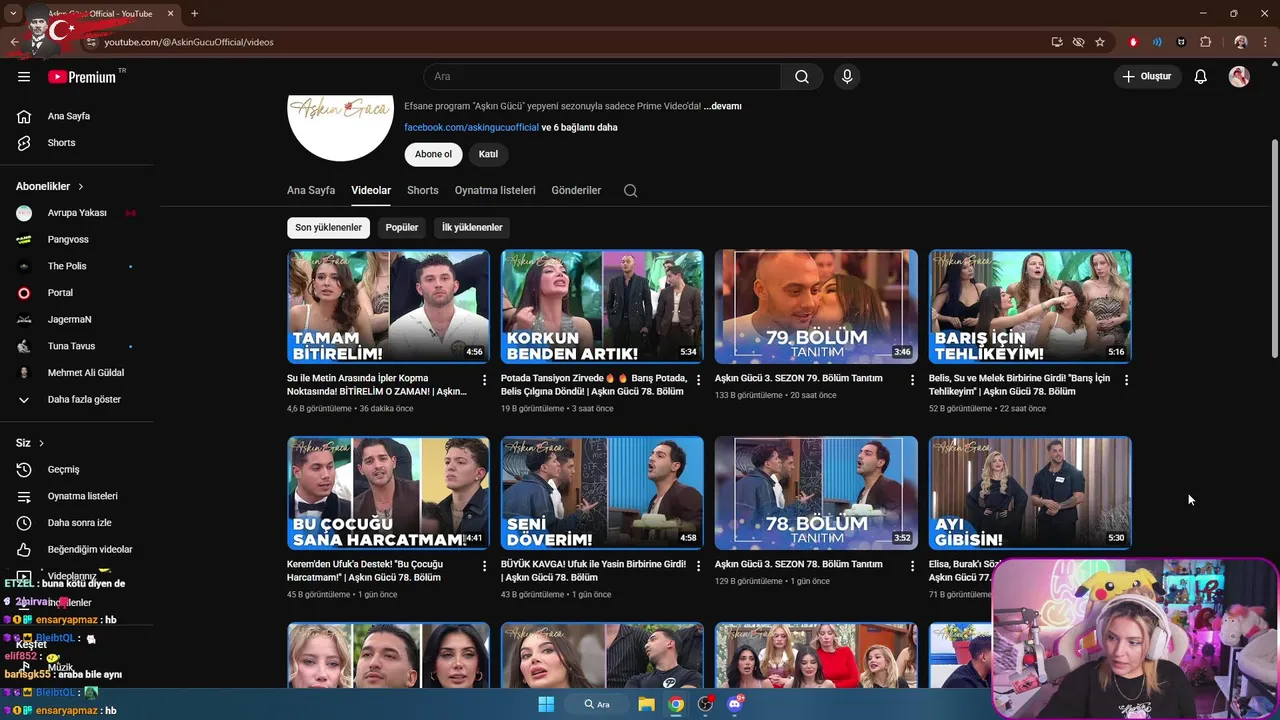This screenshot has height=720, width=1280.
Task: Open the account avatar menu
Action: (1239, 77)
